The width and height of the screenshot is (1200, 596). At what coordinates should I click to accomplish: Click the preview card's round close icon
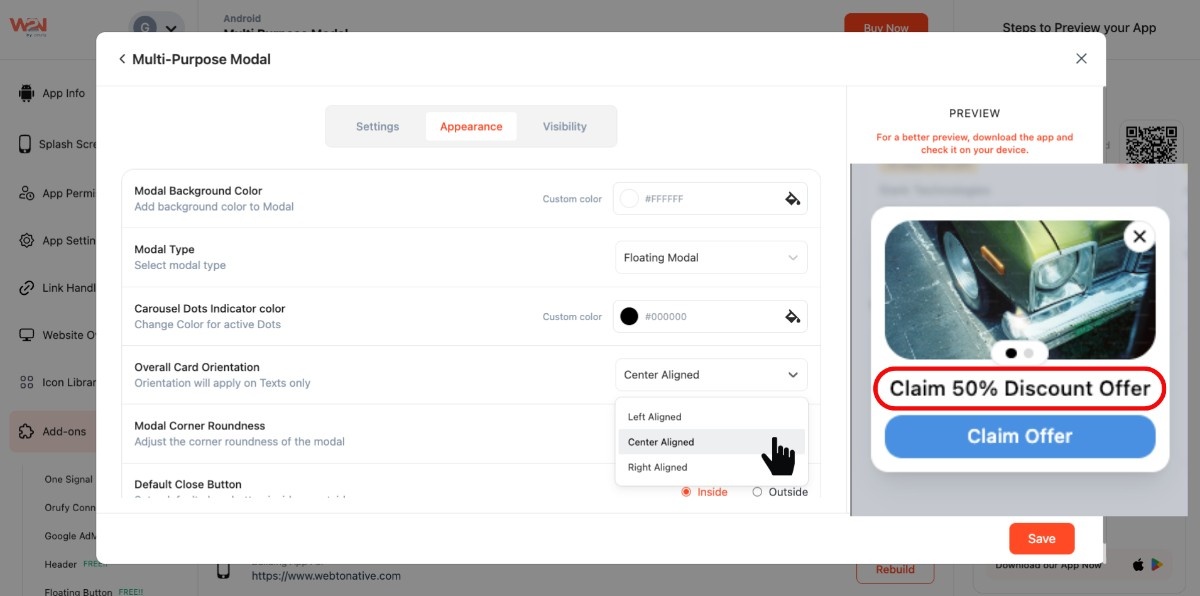click(1139, 237)
